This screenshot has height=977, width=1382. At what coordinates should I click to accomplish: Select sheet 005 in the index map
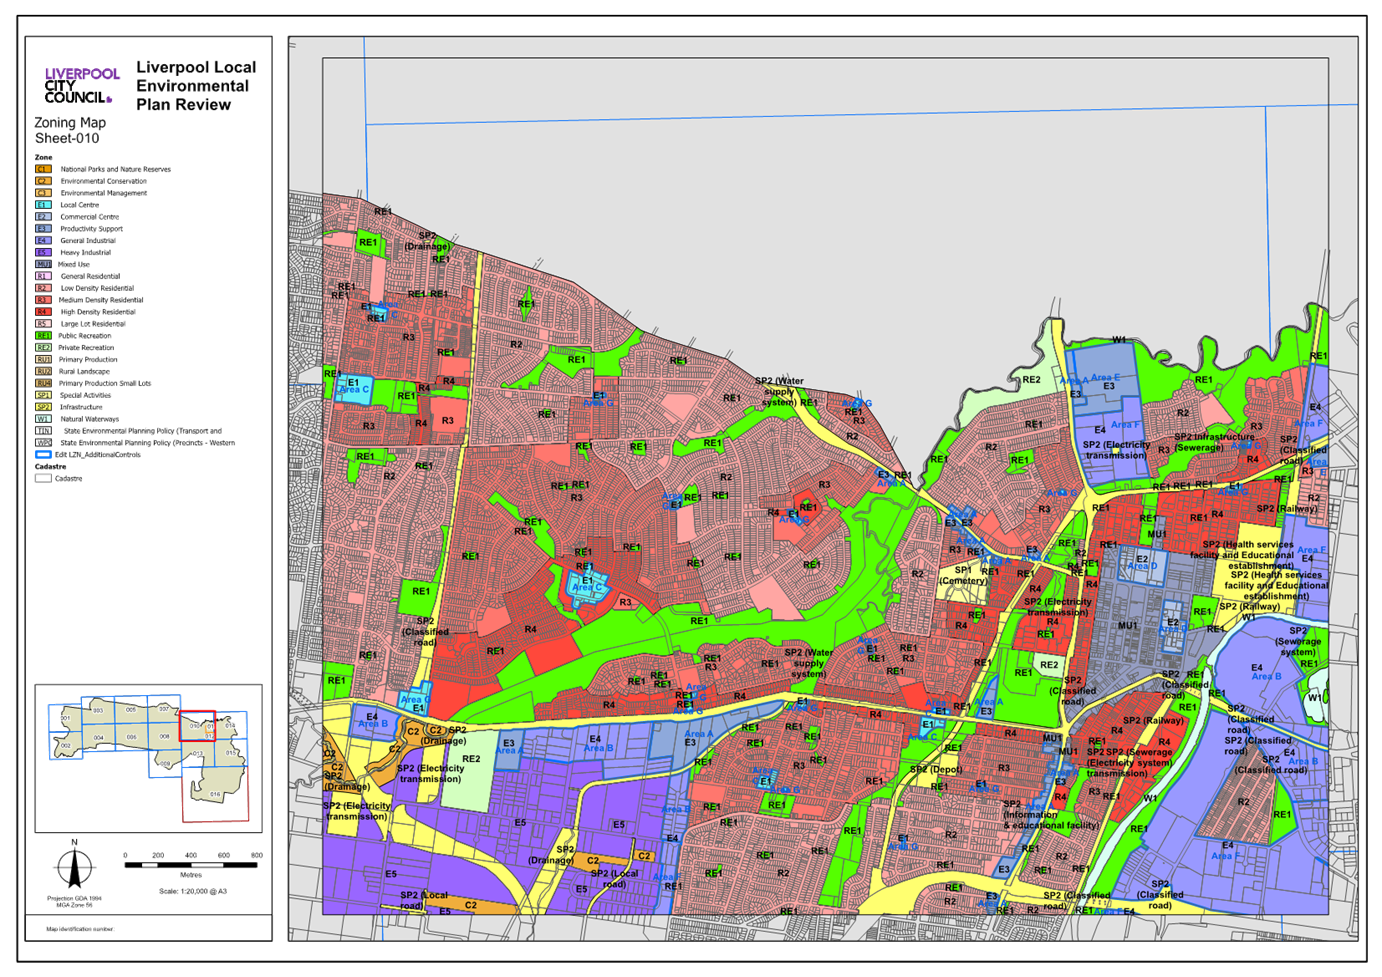coord(131,710)
